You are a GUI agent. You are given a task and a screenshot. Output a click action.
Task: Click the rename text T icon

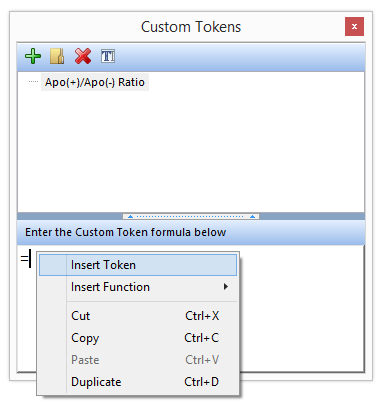coord(108,56)
